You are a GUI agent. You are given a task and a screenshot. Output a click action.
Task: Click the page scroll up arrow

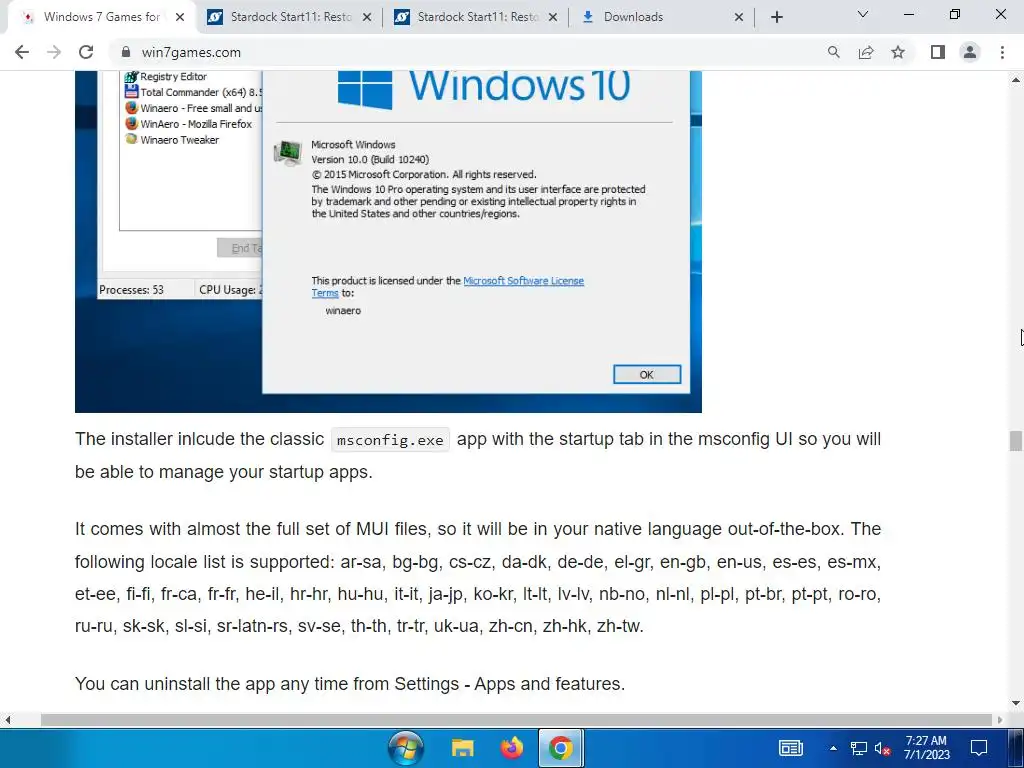(x=1016, y=80)
